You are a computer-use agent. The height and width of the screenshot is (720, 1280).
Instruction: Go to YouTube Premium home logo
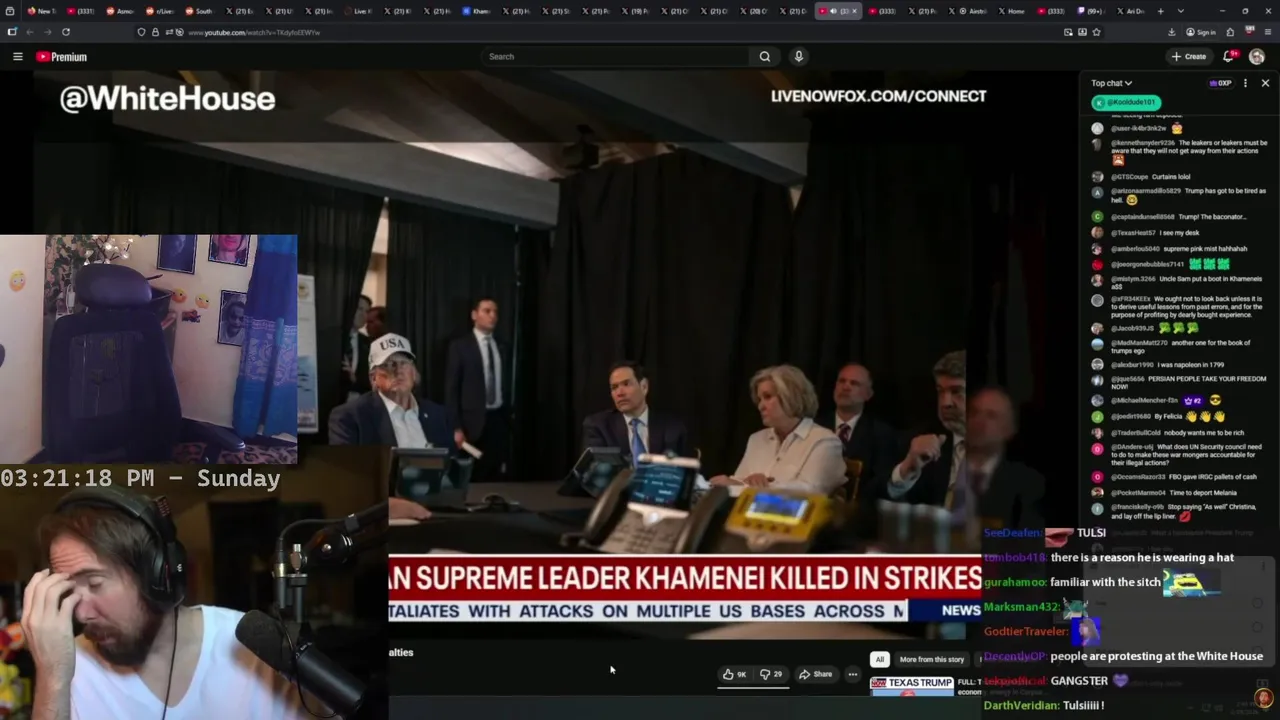62,57
